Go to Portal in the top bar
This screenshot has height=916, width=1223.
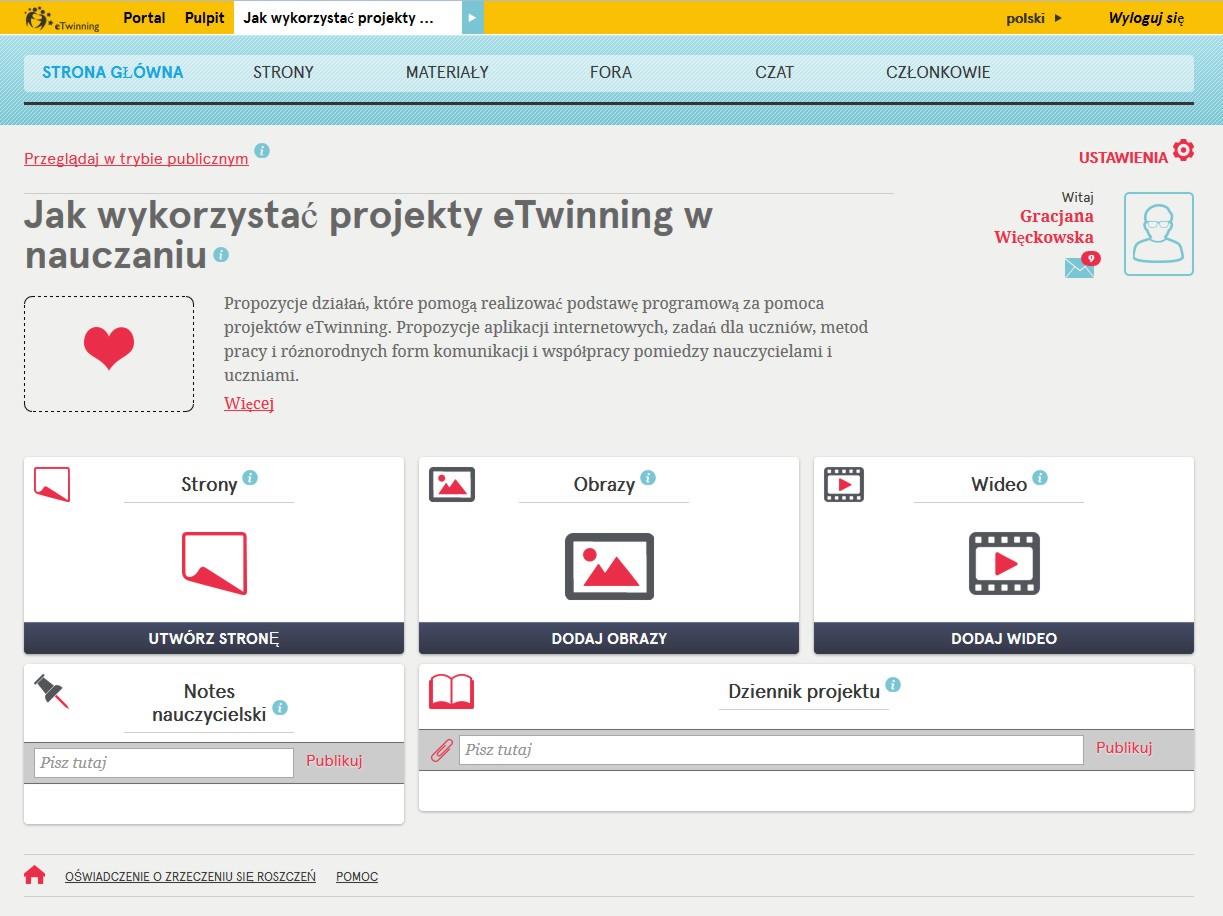click(x=144, y=18)
